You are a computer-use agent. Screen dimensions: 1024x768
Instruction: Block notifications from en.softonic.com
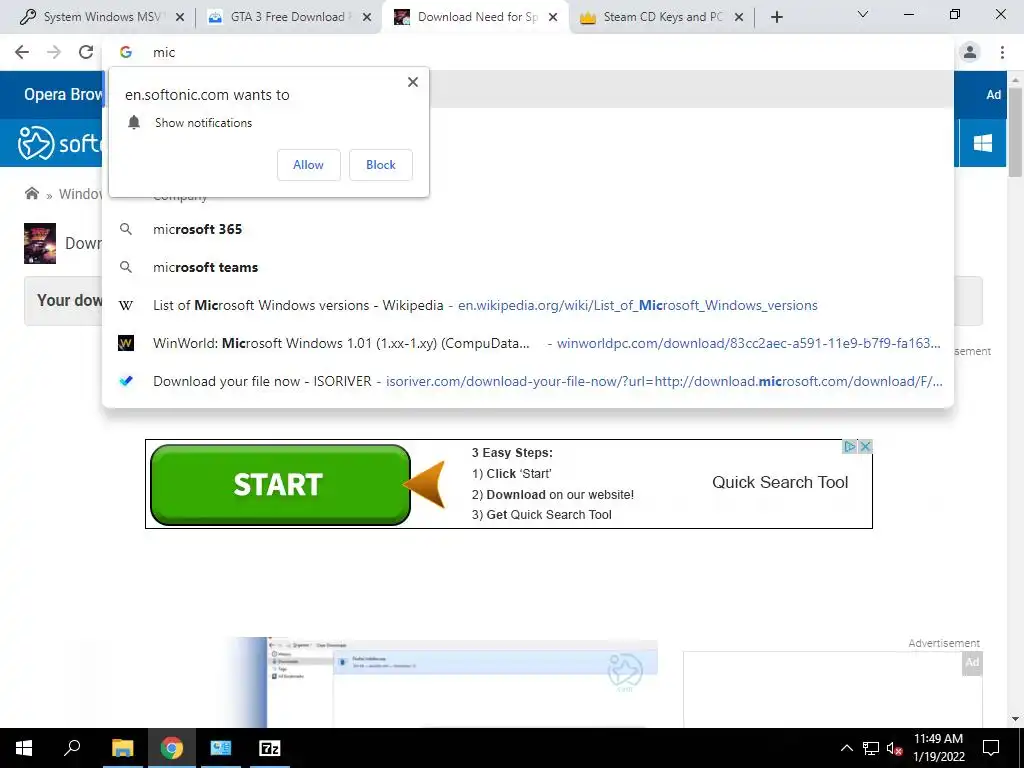tap(381, 165)
